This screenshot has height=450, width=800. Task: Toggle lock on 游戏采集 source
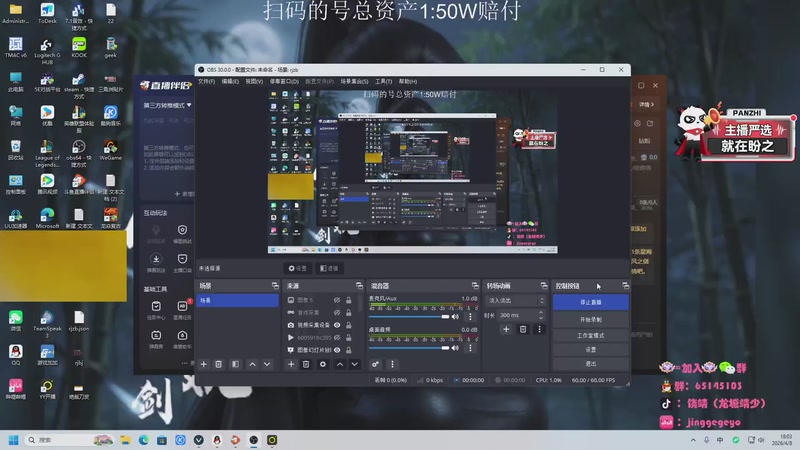[x=348, y=312]
